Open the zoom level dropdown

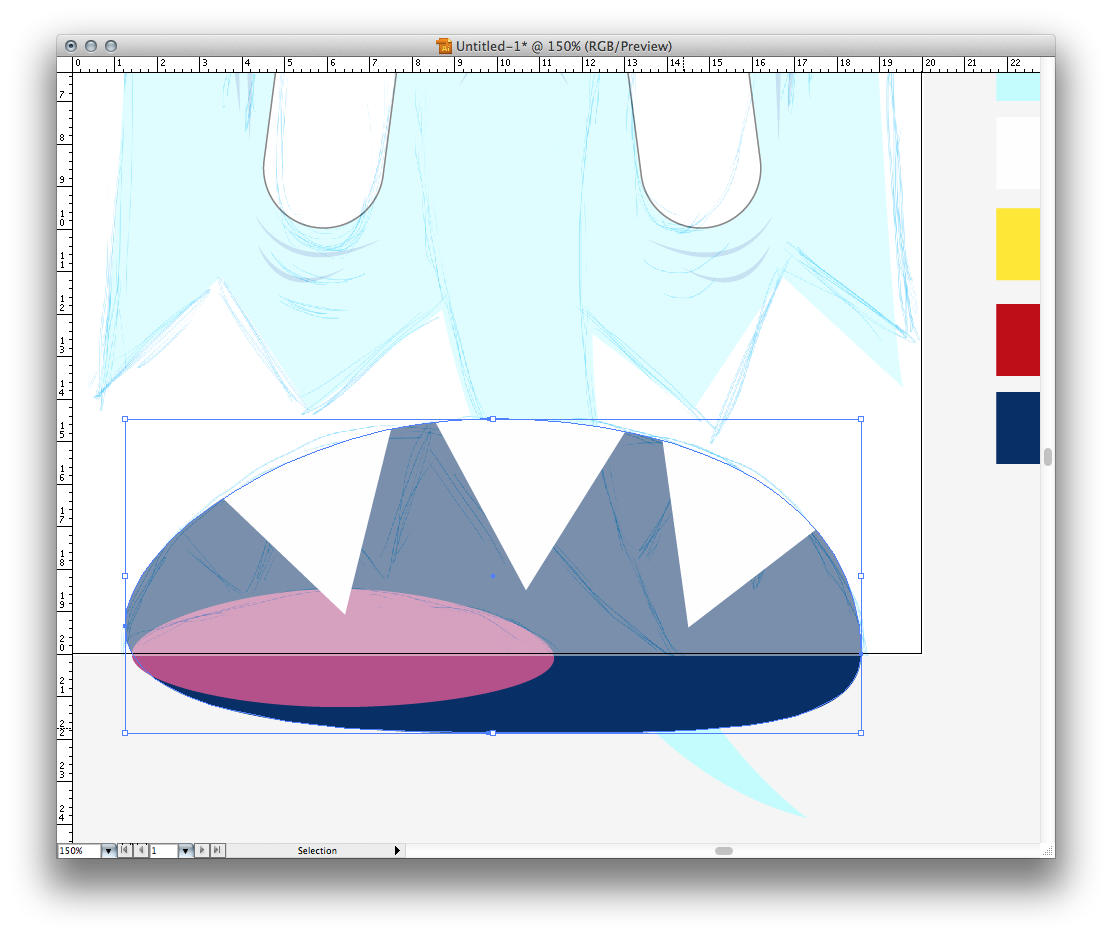(x=108, y=851)
